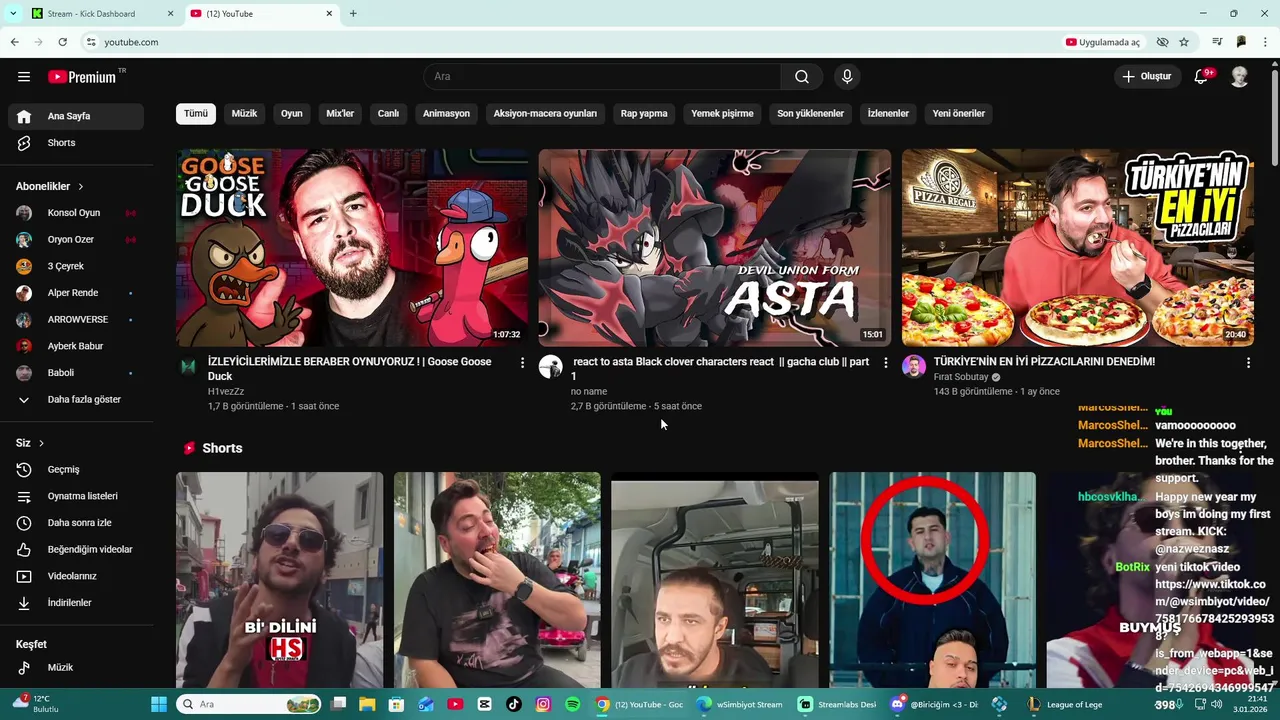Select Aksiyon-macera oyunları chip
1280x720 pixels.
545,113
